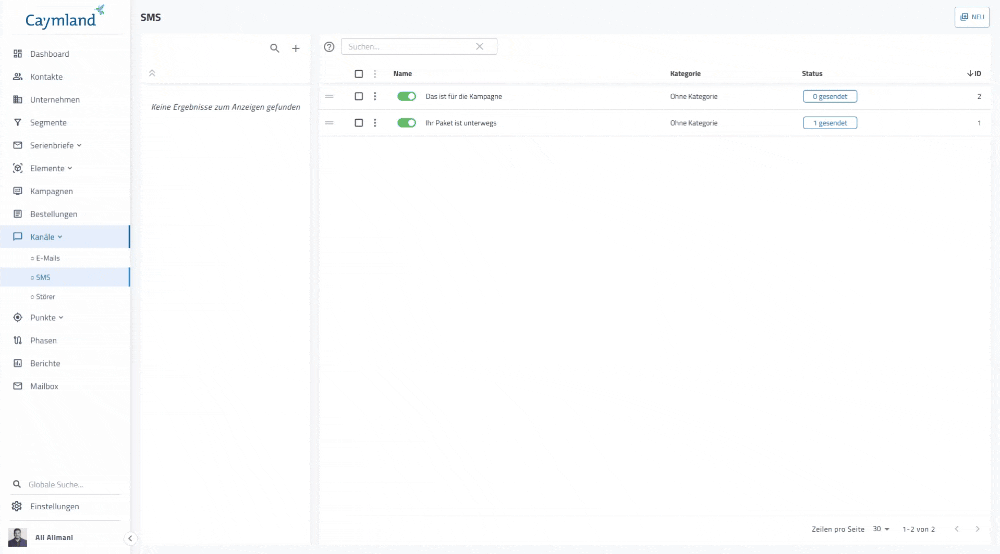Check the select-all checkbox in table header
The image size is (1000, 554).
tap(359, 73)
